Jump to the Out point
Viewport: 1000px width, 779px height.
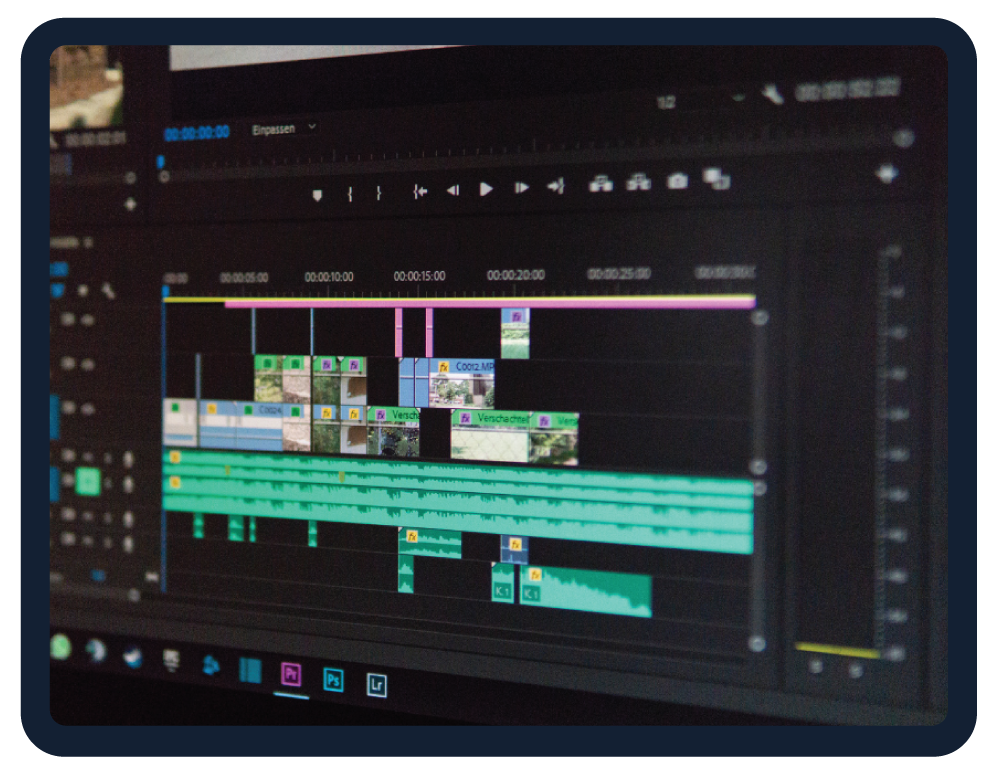pos(556,186)
